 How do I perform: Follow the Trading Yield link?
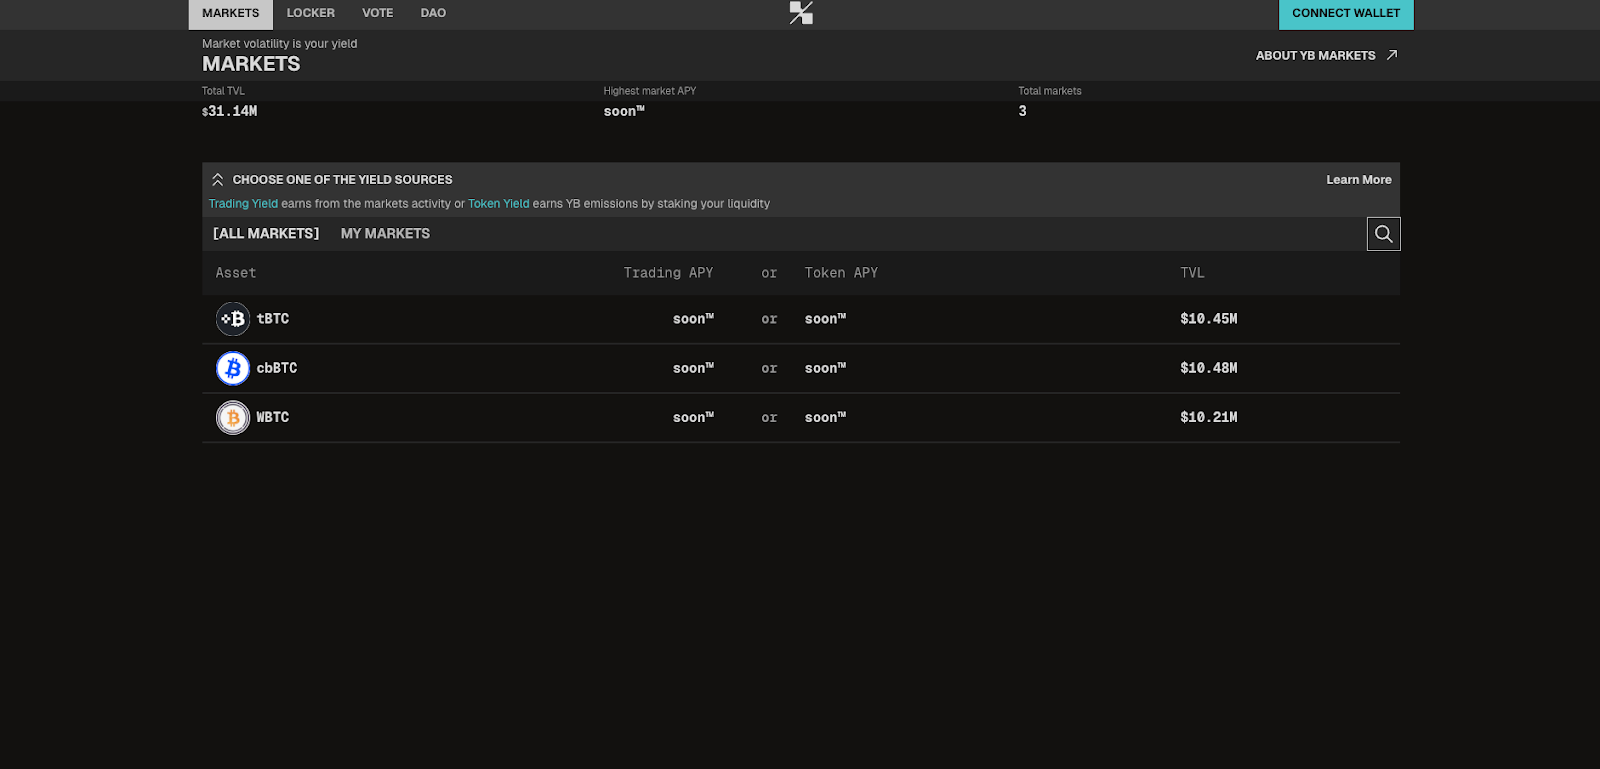coord(243,204)
